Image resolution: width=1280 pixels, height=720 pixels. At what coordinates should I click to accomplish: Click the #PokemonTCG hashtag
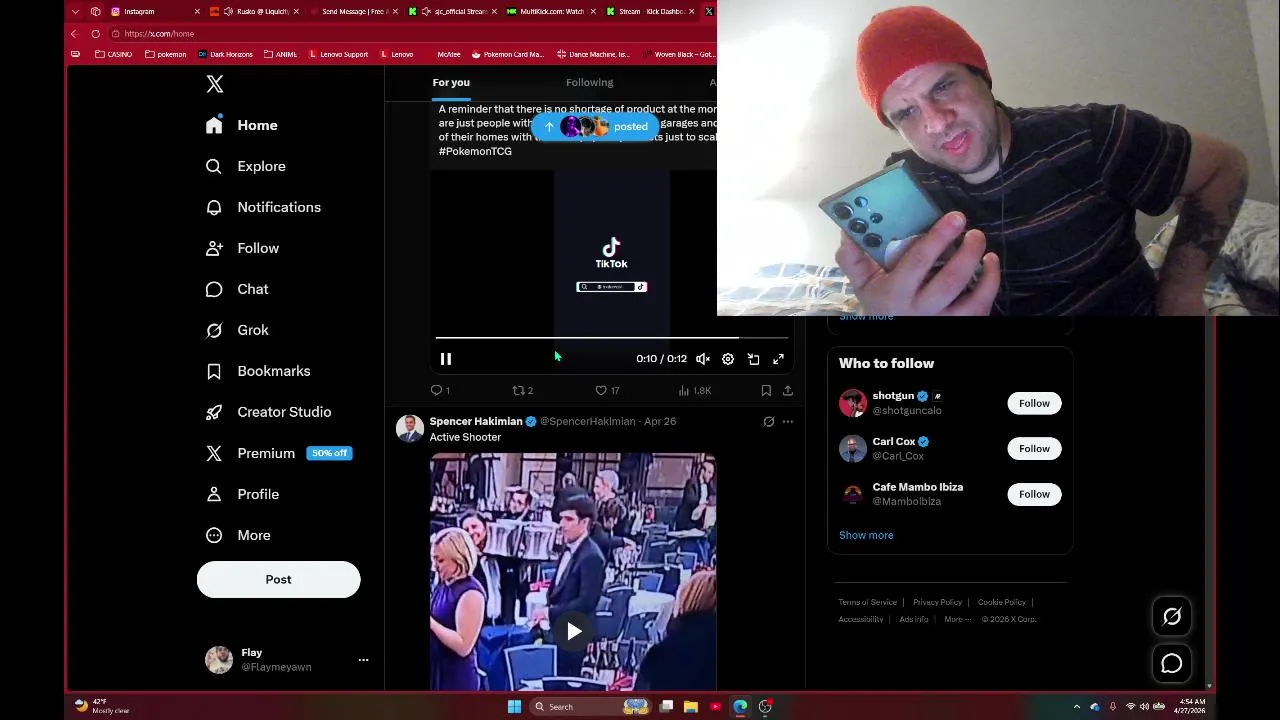475,151
